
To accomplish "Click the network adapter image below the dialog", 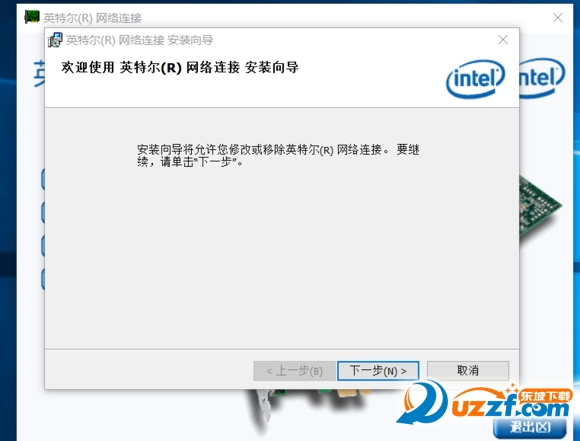I will tap(307, 407).
